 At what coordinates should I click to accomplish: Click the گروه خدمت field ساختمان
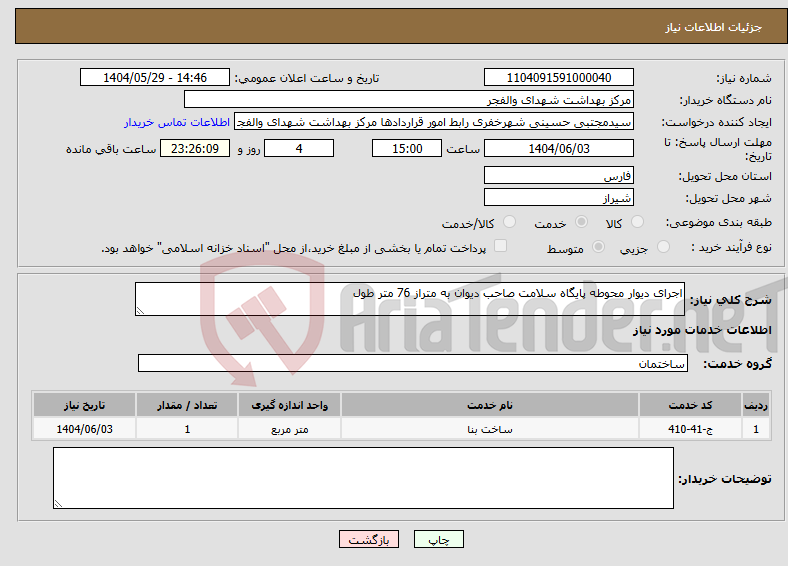[x=413, y=363]
